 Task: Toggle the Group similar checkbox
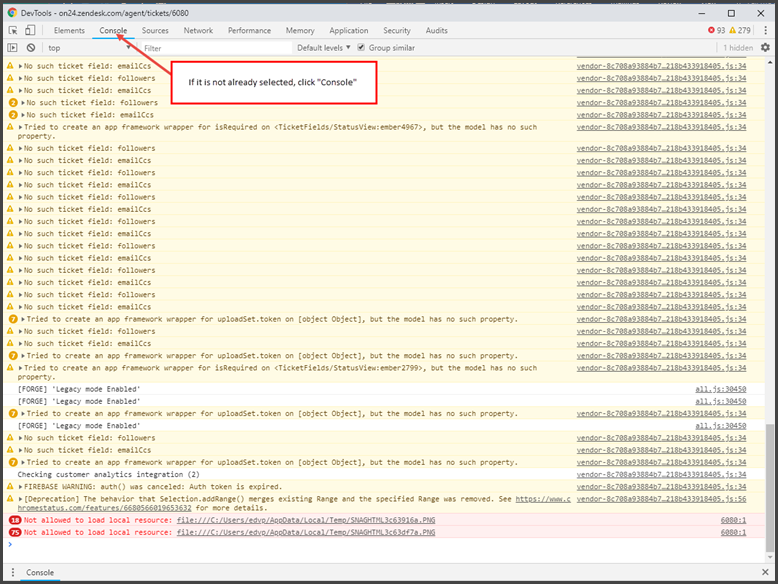pyautogui.click(x=361, y=48)
